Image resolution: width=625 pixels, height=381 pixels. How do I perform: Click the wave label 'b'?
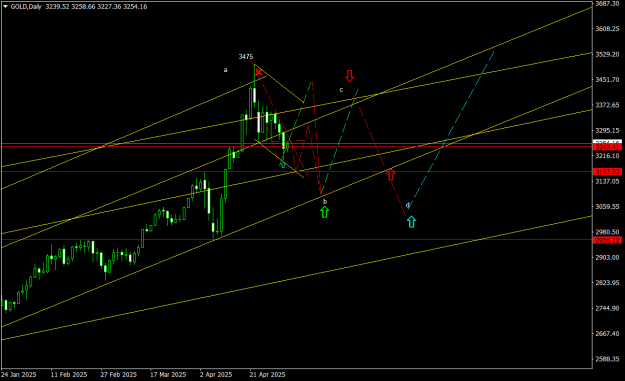325,202
